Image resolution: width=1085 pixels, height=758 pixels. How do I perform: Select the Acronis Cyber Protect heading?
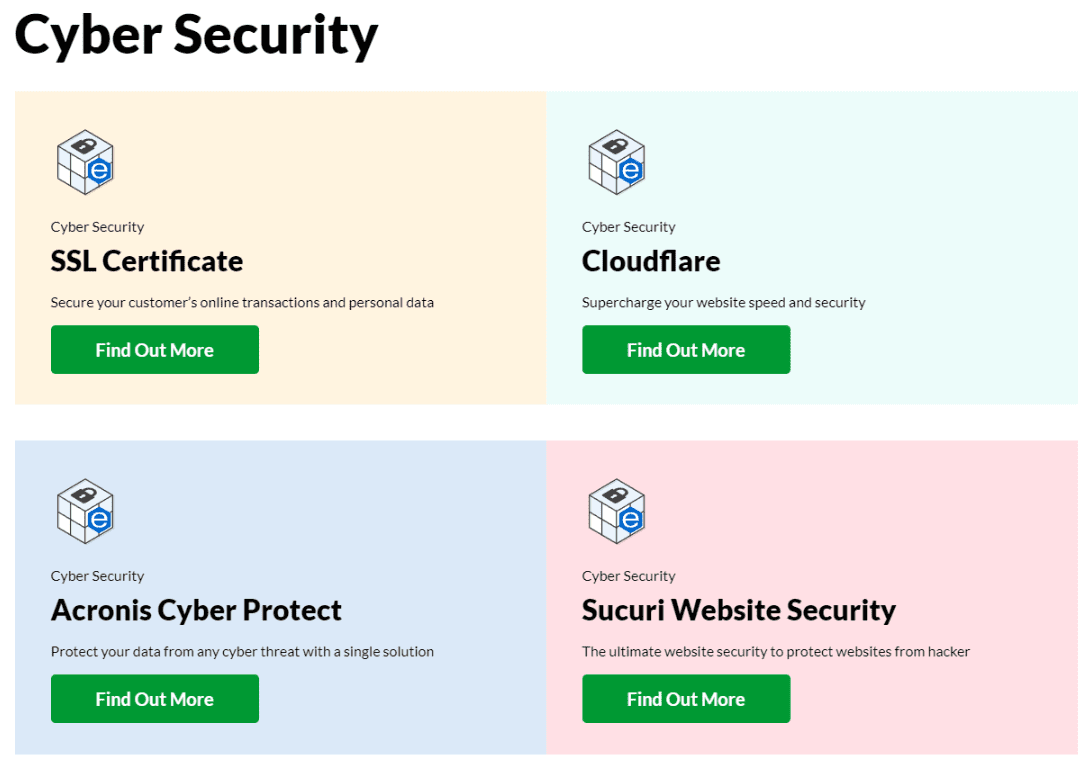(196, 611)
